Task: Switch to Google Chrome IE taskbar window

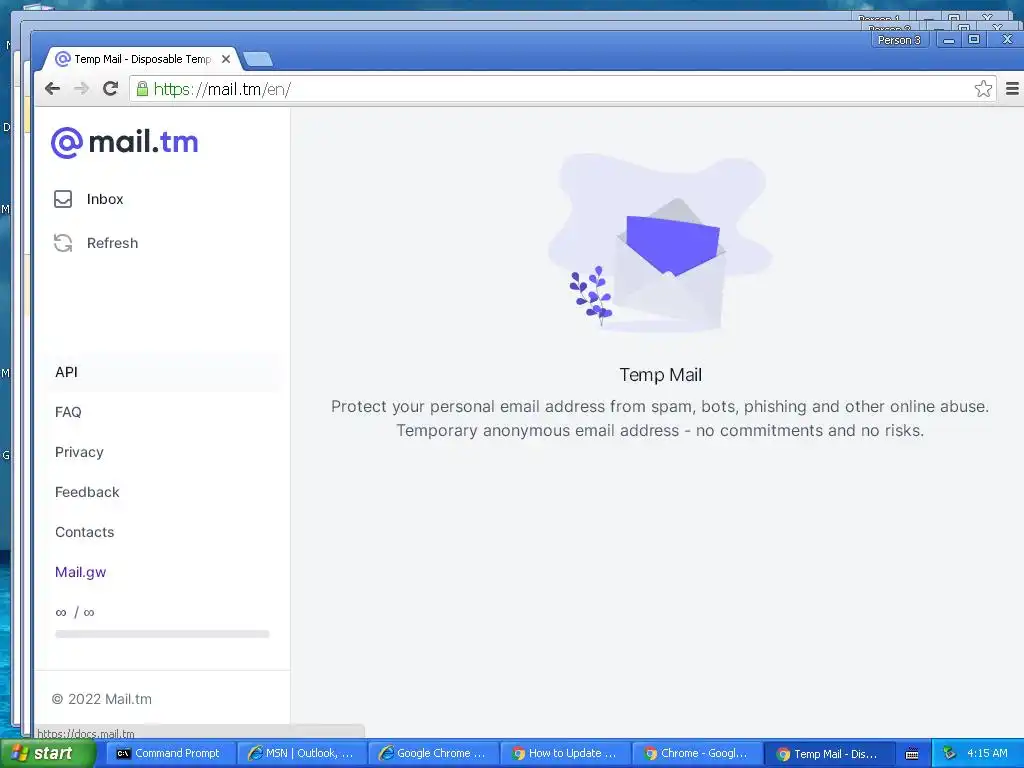Action: [x=432, y=753]
